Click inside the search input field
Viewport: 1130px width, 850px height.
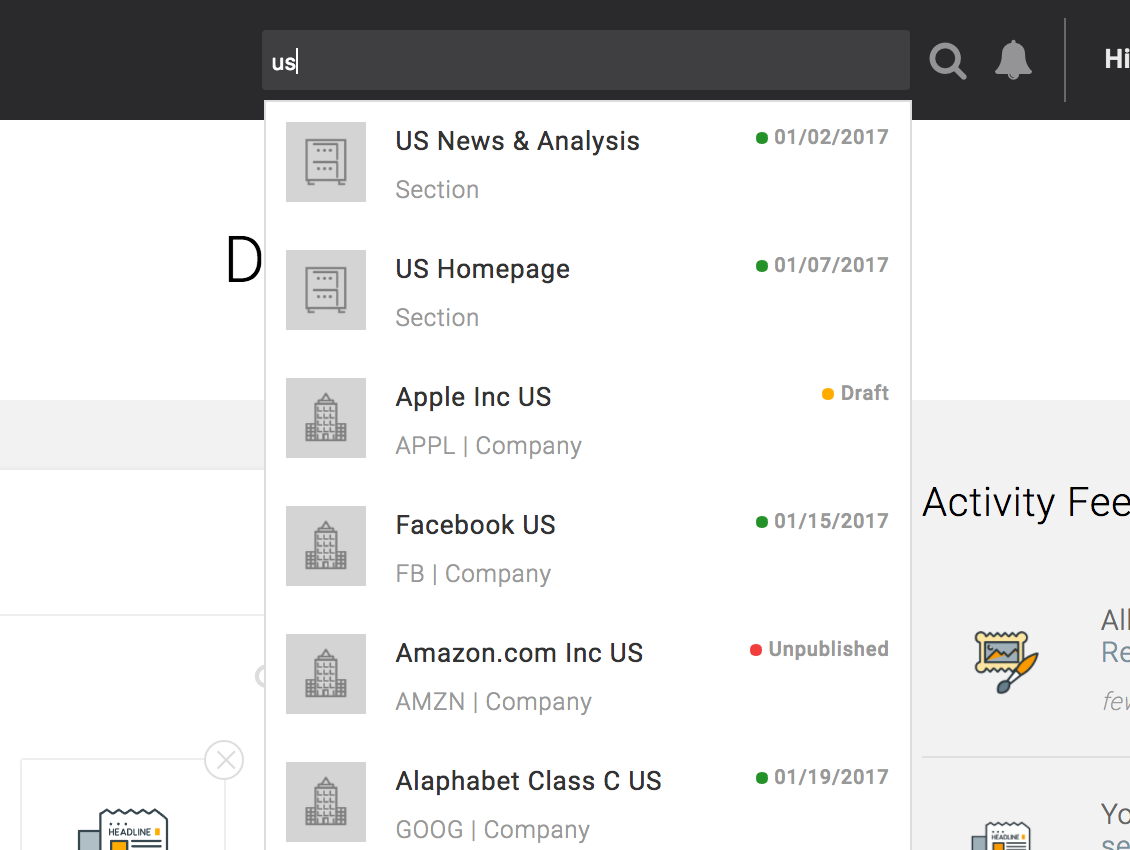[586, 60]
